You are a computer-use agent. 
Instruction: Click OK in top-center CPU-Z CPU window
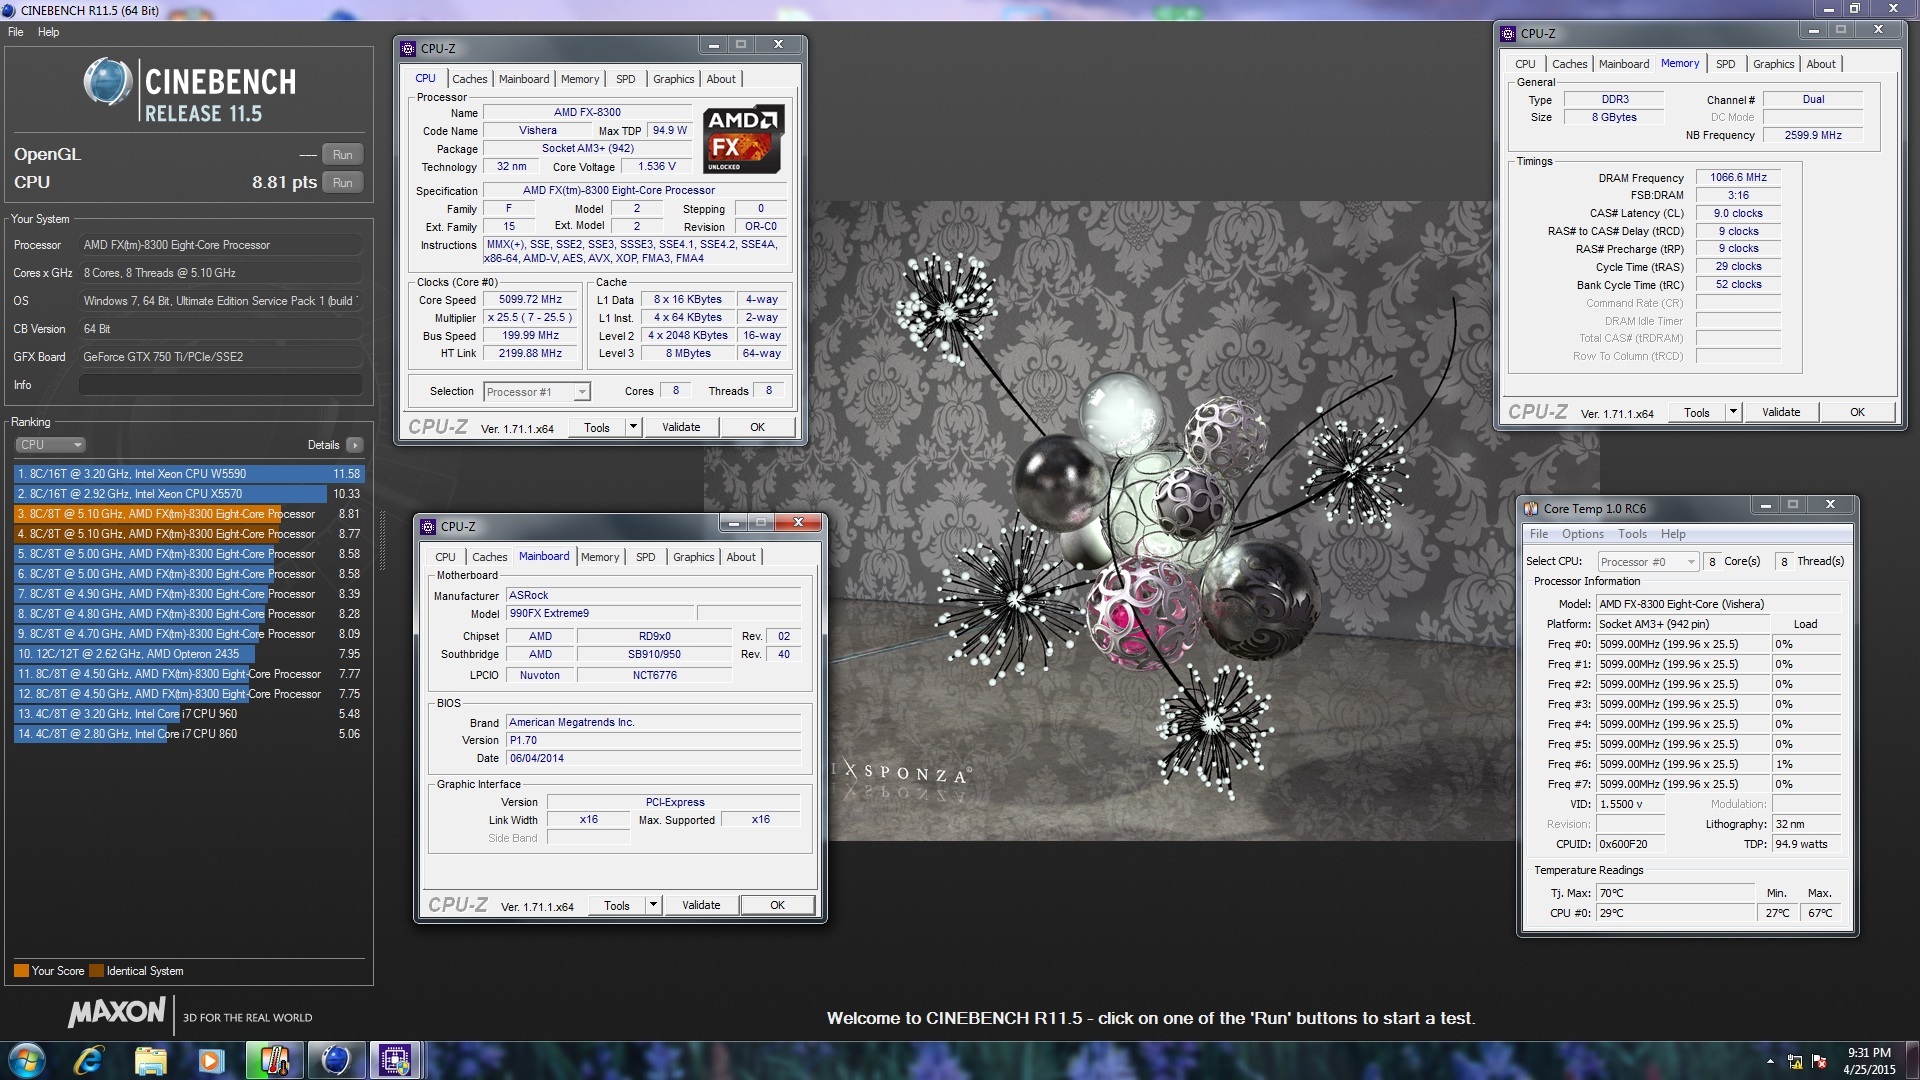[757, 427]
